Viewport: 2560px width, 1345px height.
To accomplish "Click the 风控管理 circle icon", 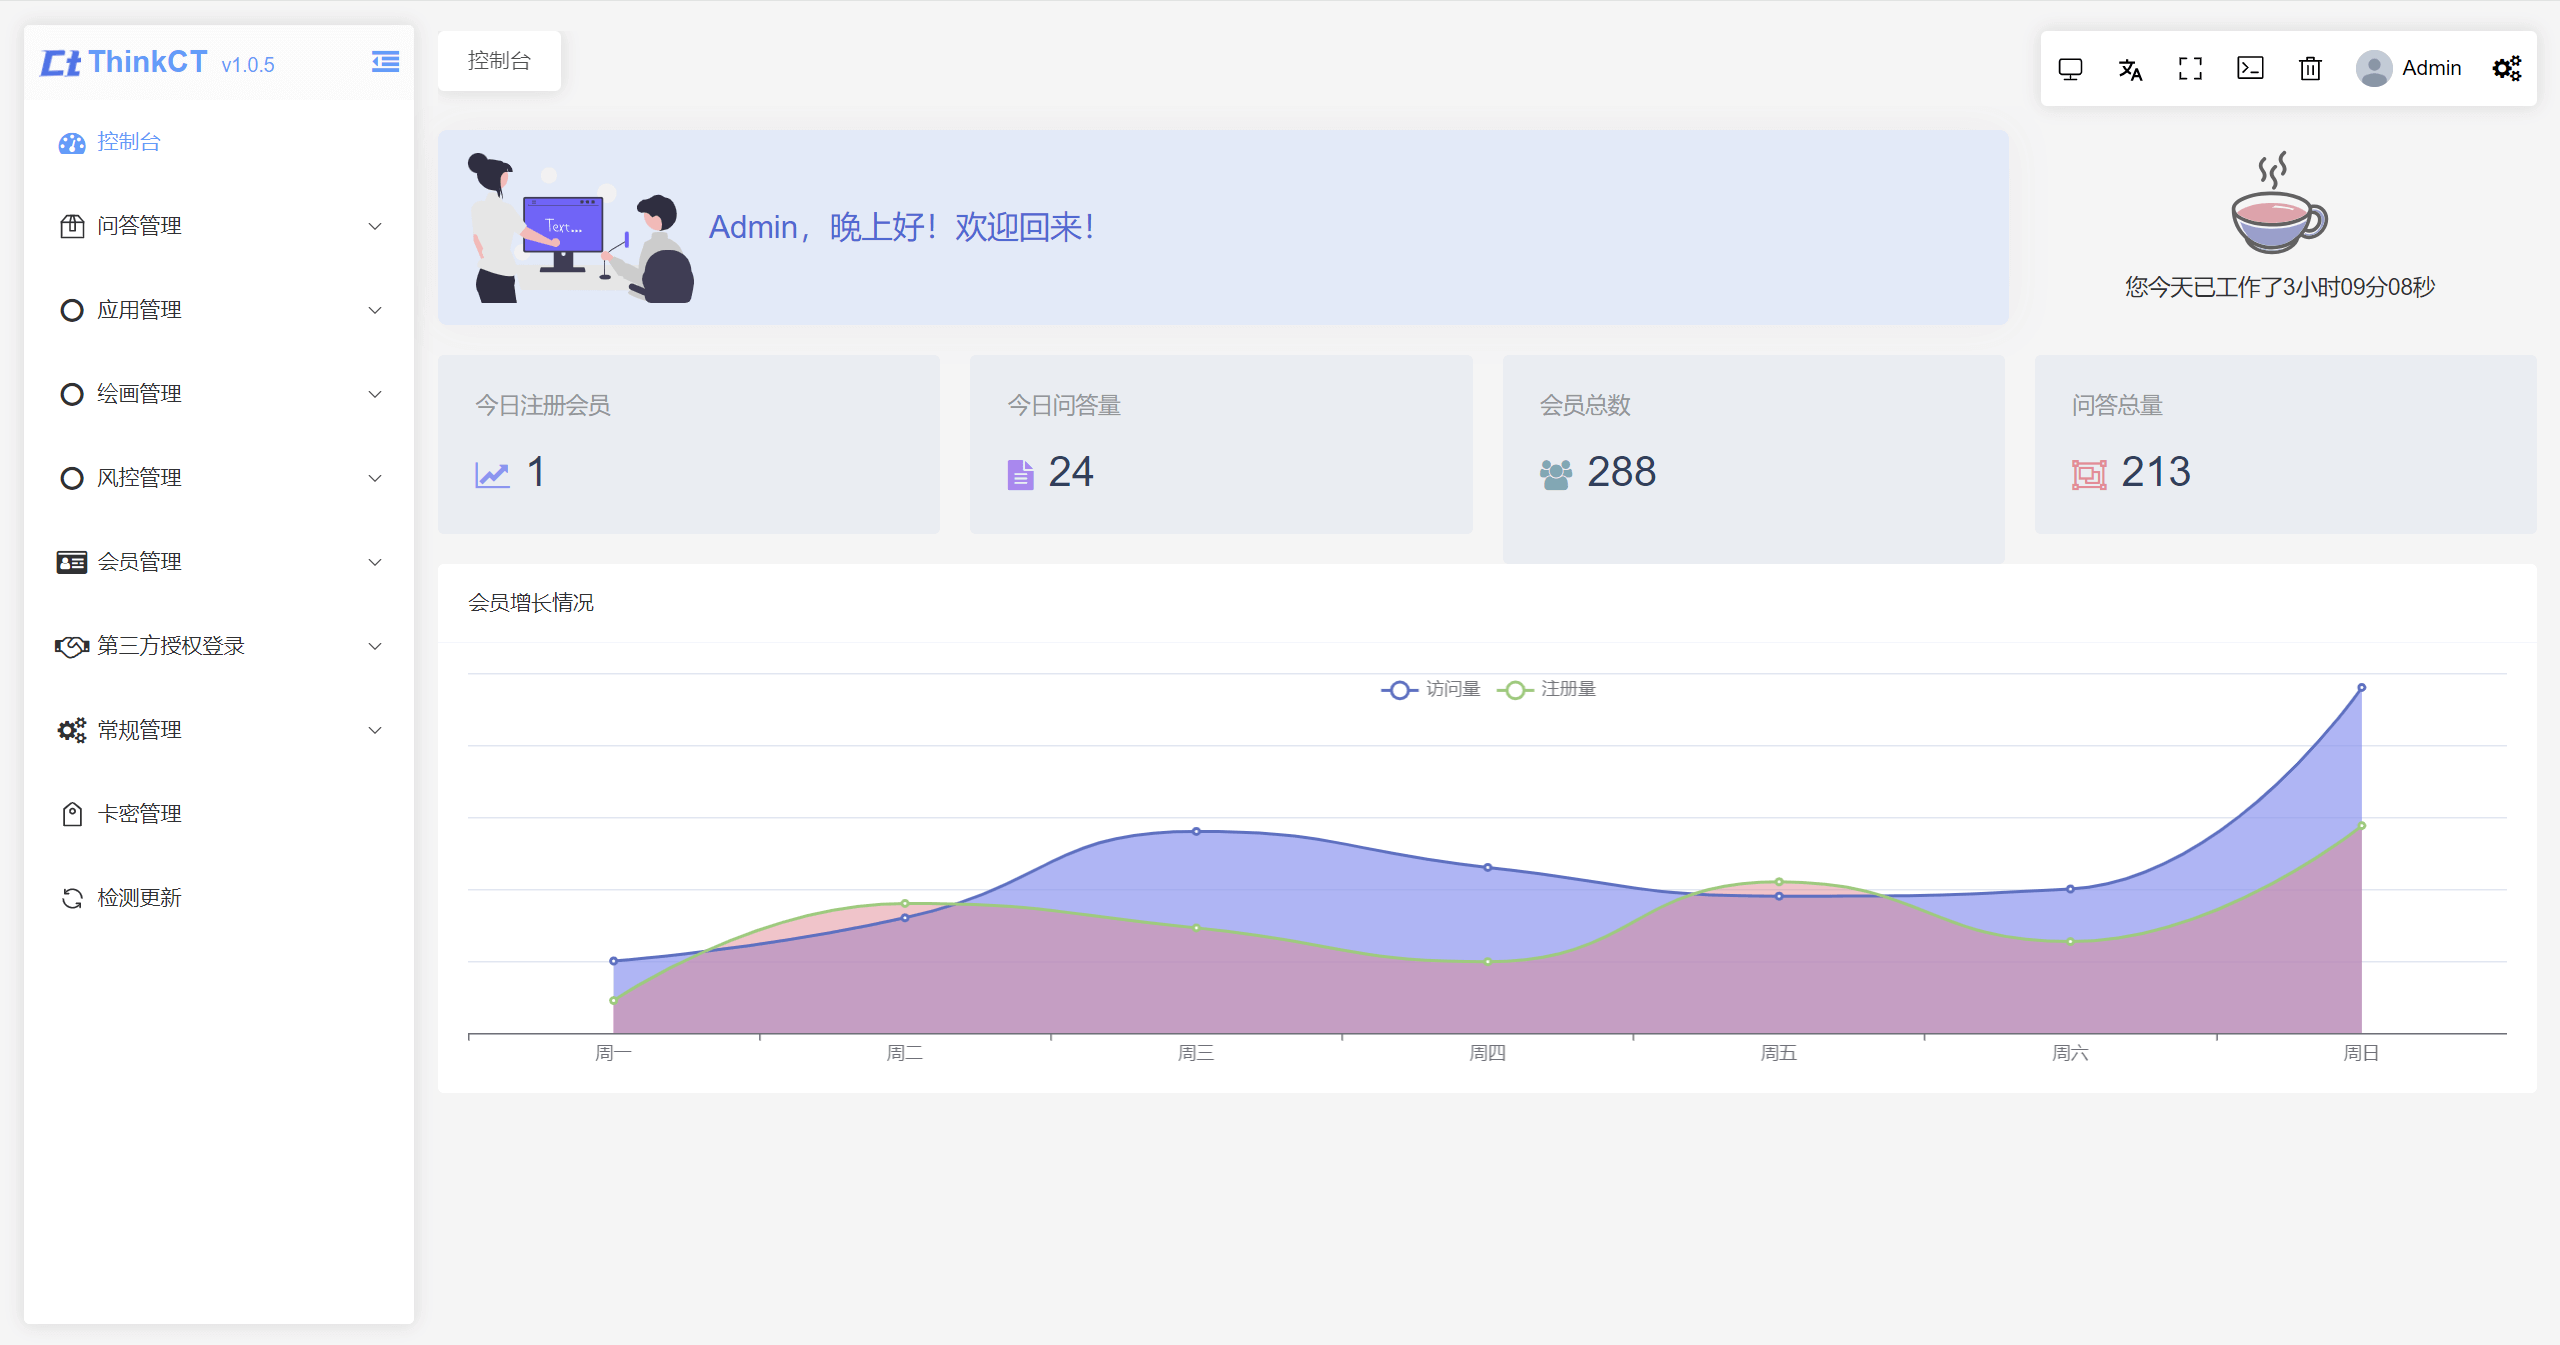I will [72, 478].
